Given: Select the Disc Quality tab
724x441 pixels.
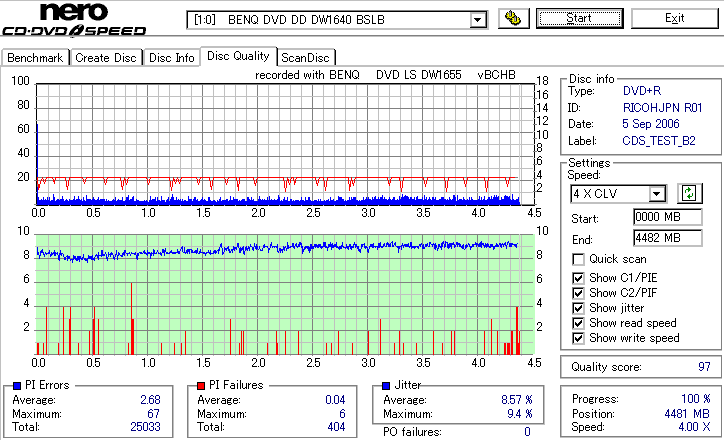Looking at the screenshot, I should point(238,56).
